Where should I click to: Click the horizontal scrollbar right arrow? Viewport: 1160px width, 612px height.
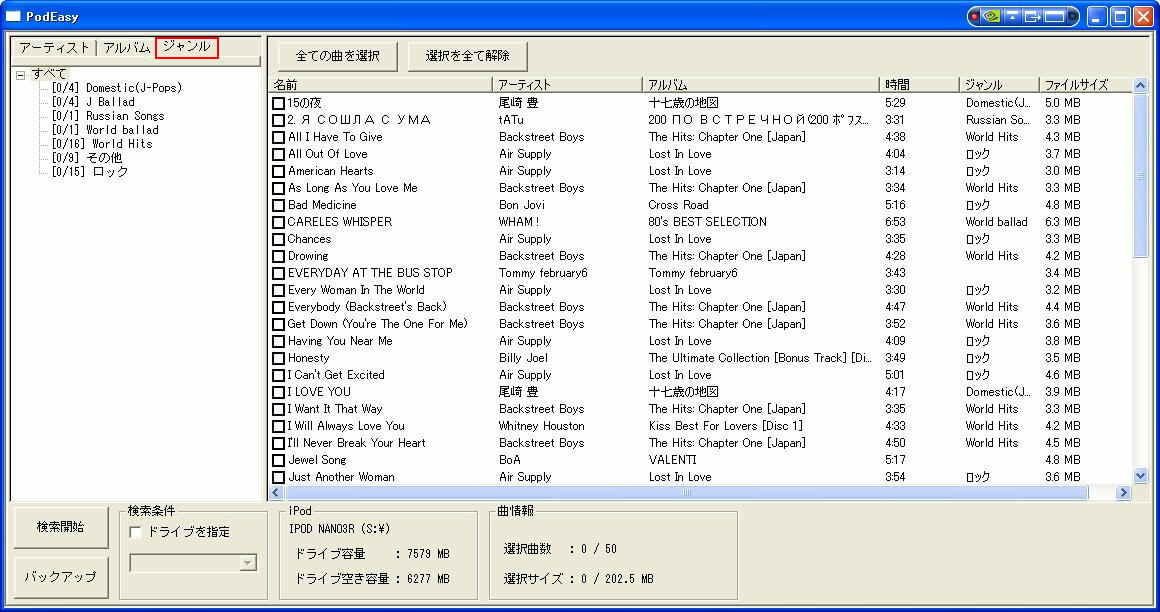click(1123, 493)
